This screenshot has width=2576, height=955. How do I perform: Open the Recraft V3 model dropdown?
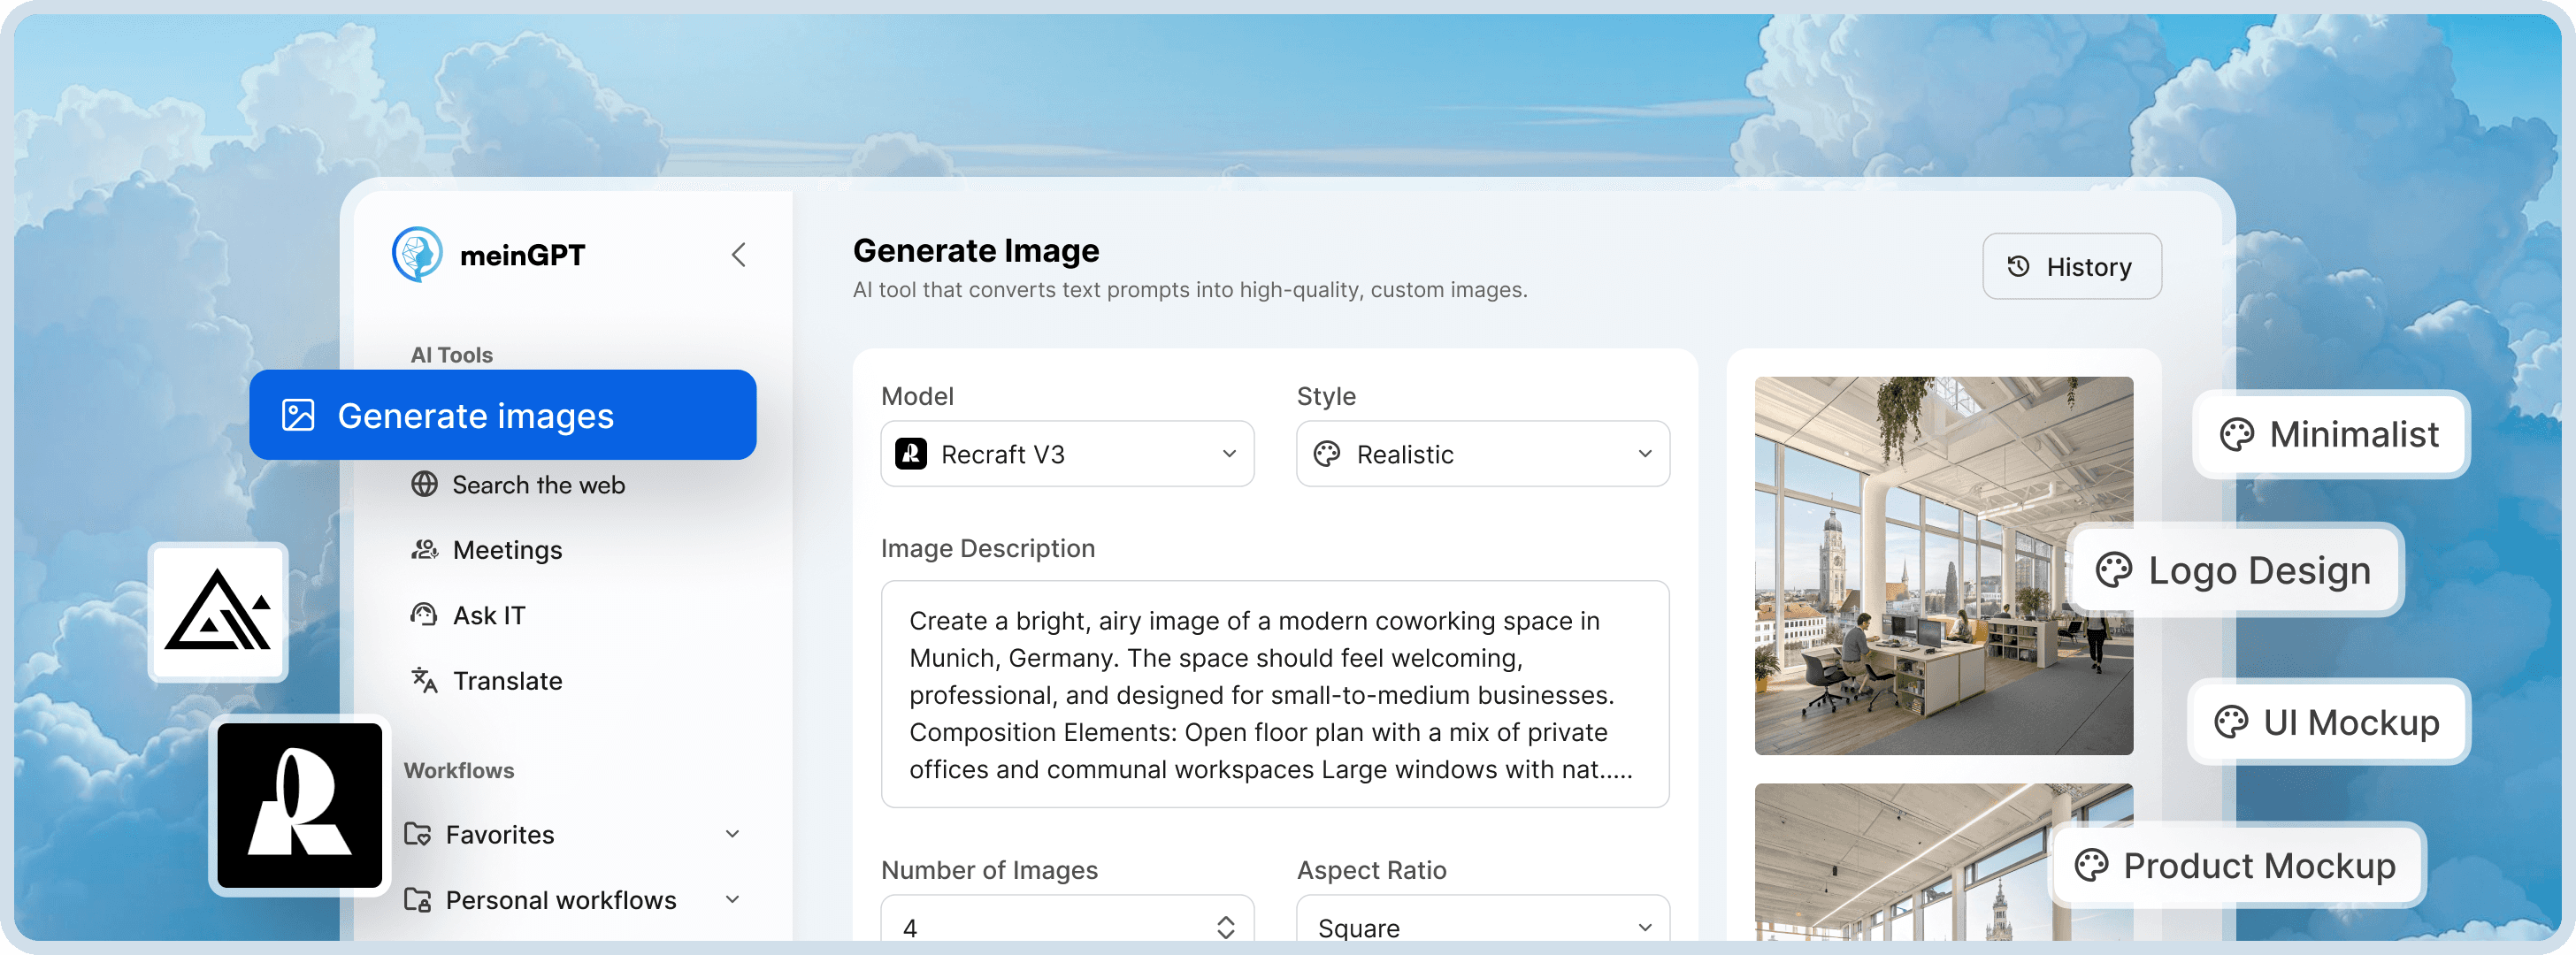tap(1067, 454)
